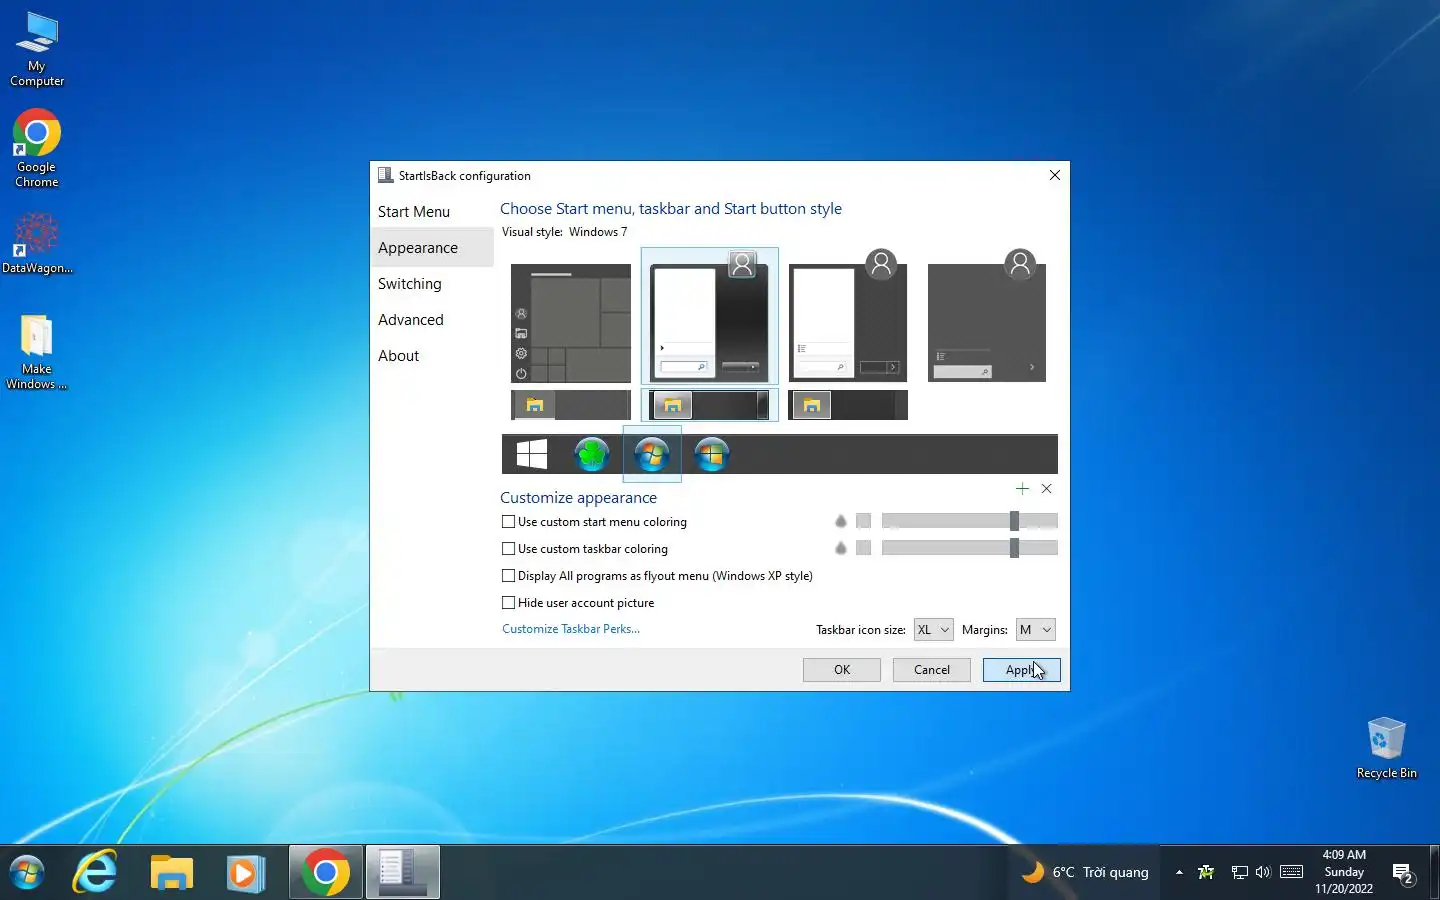This screenshot has height=900, width=1440.
Task: Show hidden tray icons arrow
Action: (1179, 872)
